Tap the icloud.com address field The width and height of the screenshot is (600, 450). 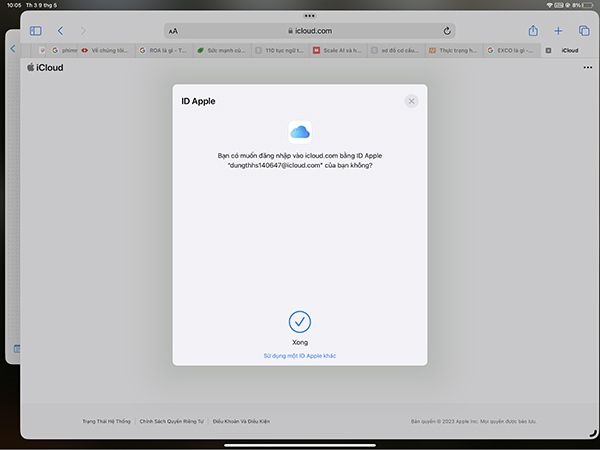point(310,31)
